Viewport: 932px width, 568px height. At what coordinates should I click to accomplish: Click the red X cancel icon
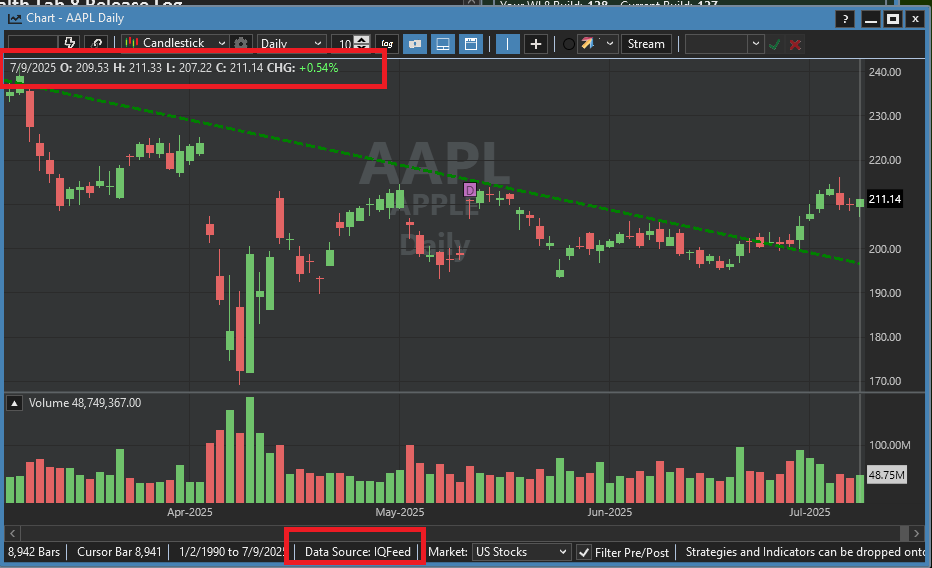795,45
